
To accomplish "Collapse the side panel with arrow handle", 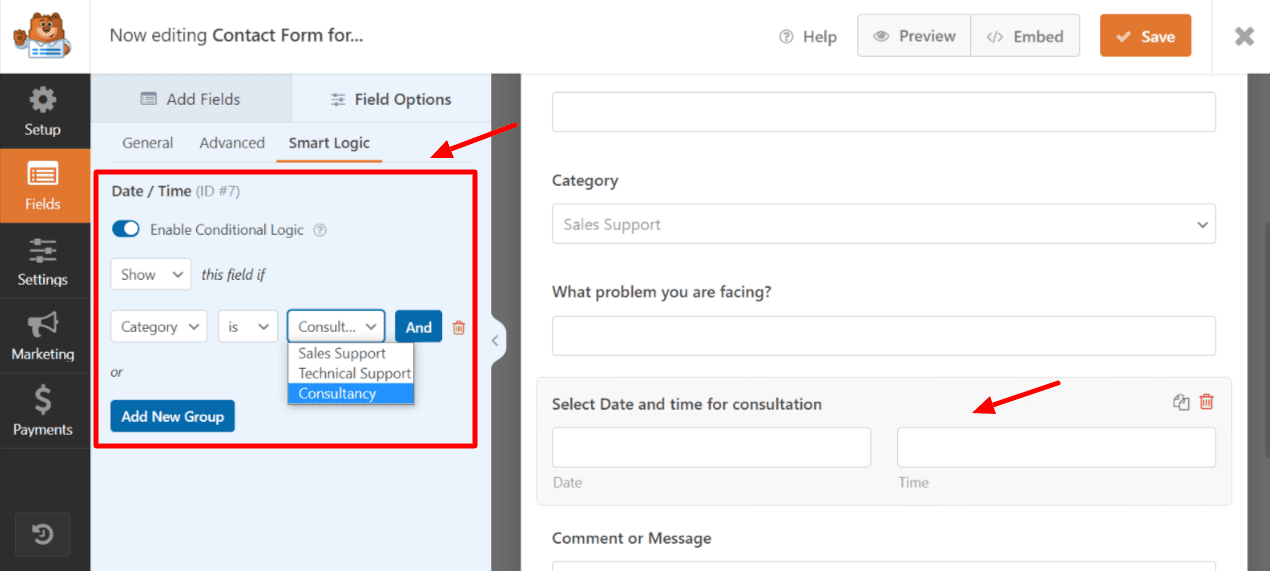I will (x=494, y=341).
